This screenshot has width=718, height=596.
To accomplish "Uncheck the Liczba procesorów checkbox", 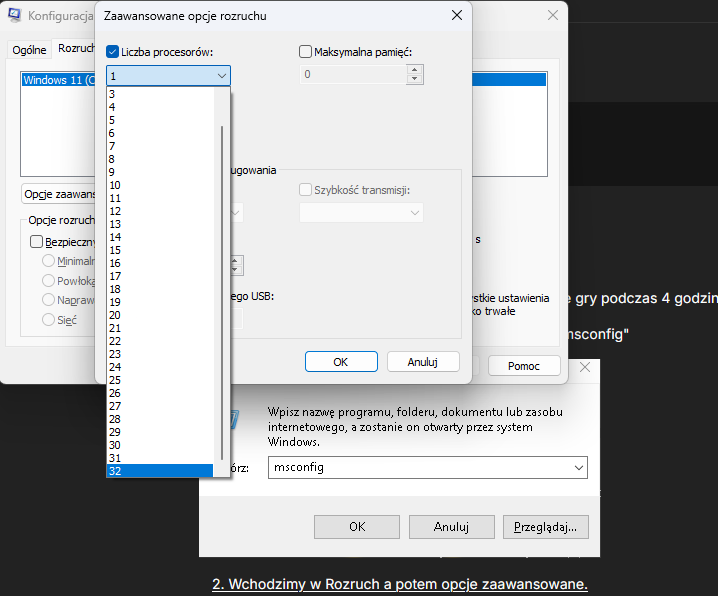I will click(x=112, y=52).
